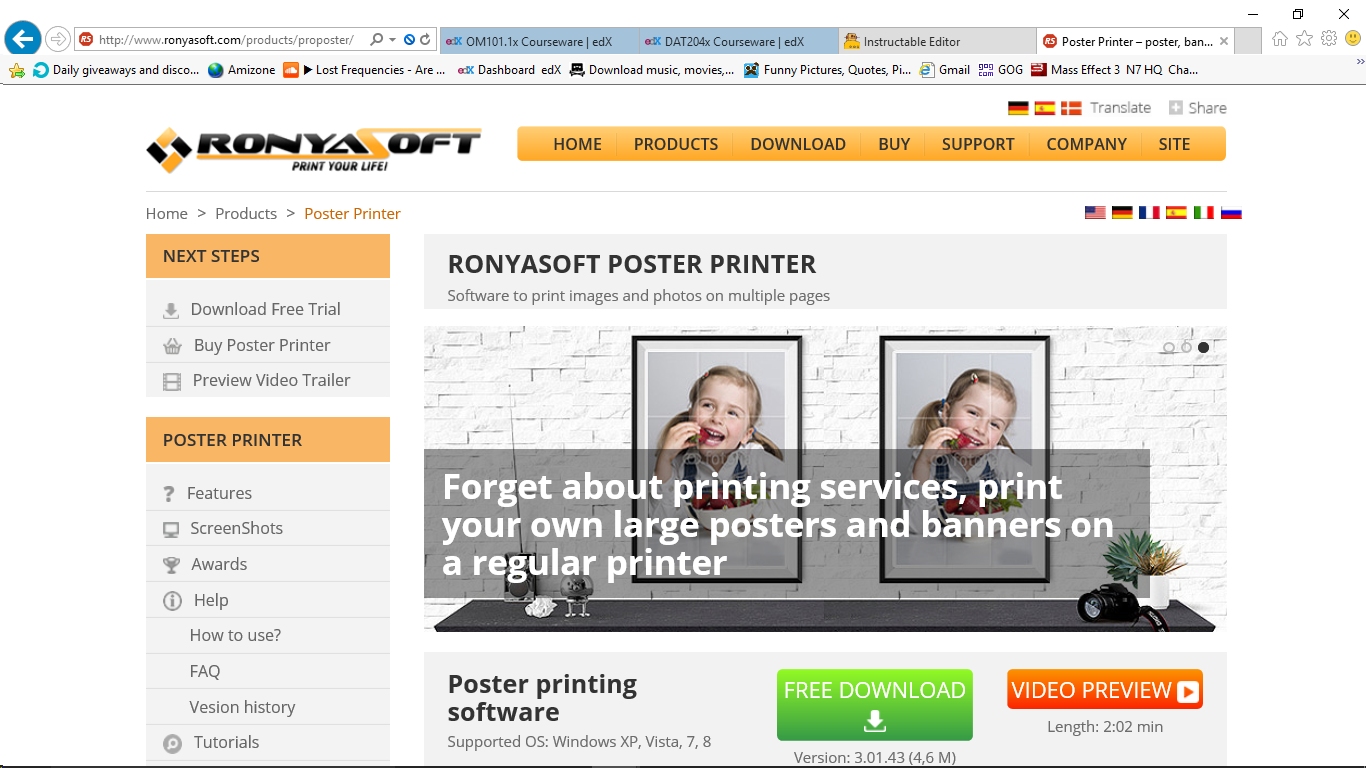This screenshot has width=1366, height=768.
Task: Open the BUY menu item
Action: [x=894, y=144]
